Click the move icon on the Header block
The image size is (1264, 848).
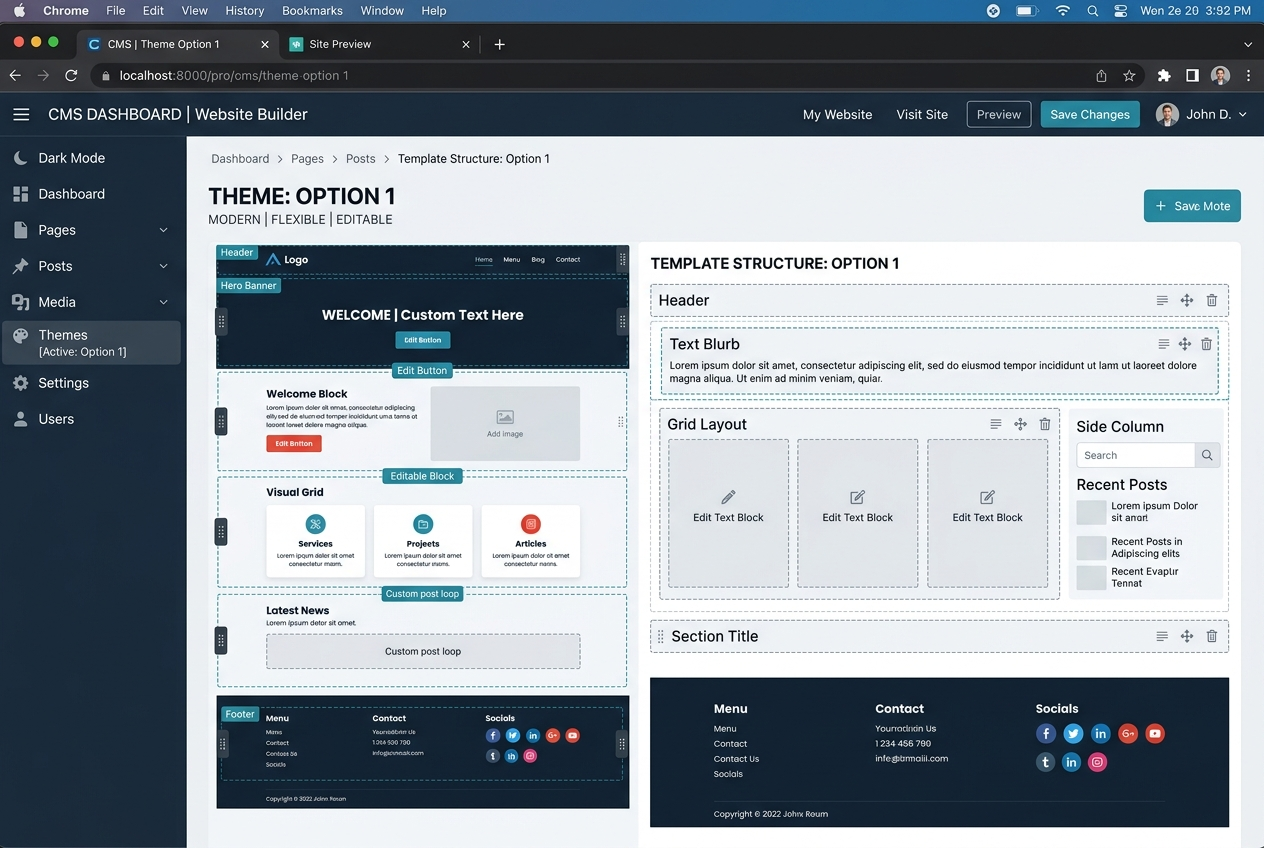1187,301
